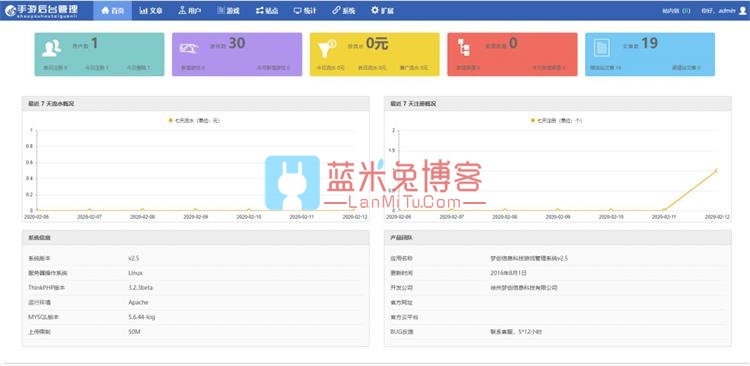Click the hierarchy icon on the red card

(463, 48)
